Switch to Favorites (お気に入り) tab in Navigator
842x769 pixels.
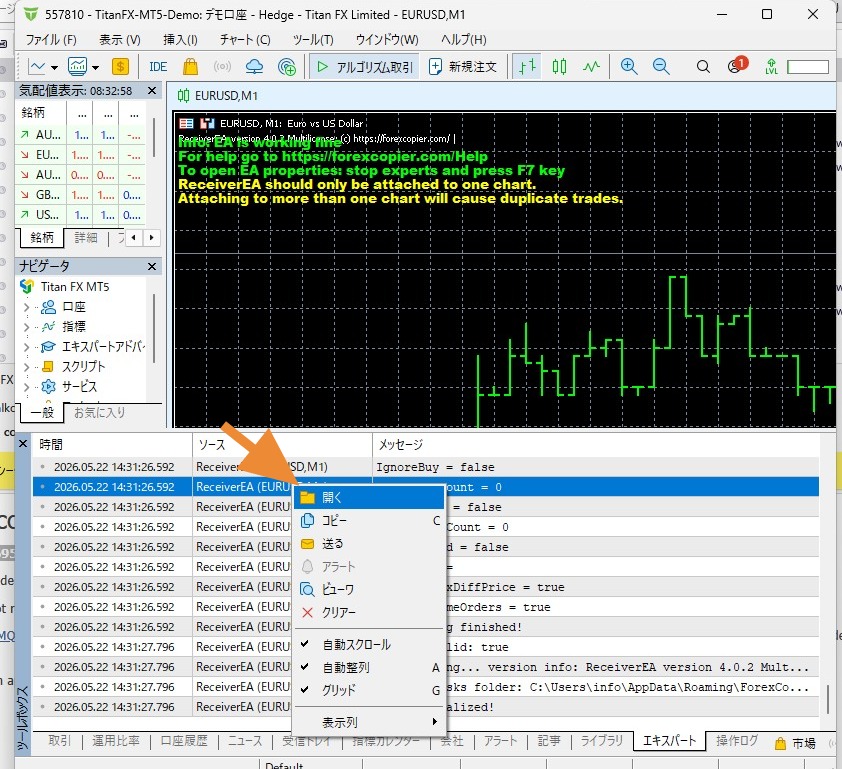tap(99, 412)
